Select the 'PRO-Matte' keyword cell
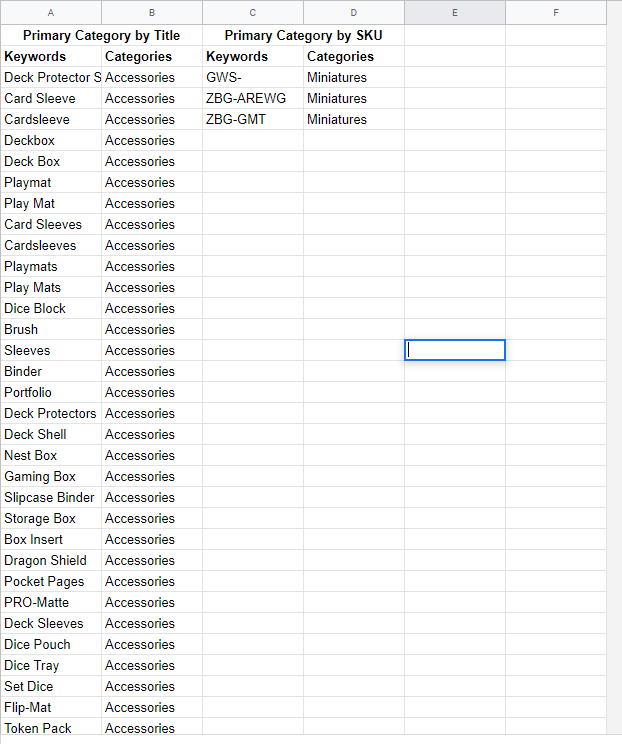 51,602
